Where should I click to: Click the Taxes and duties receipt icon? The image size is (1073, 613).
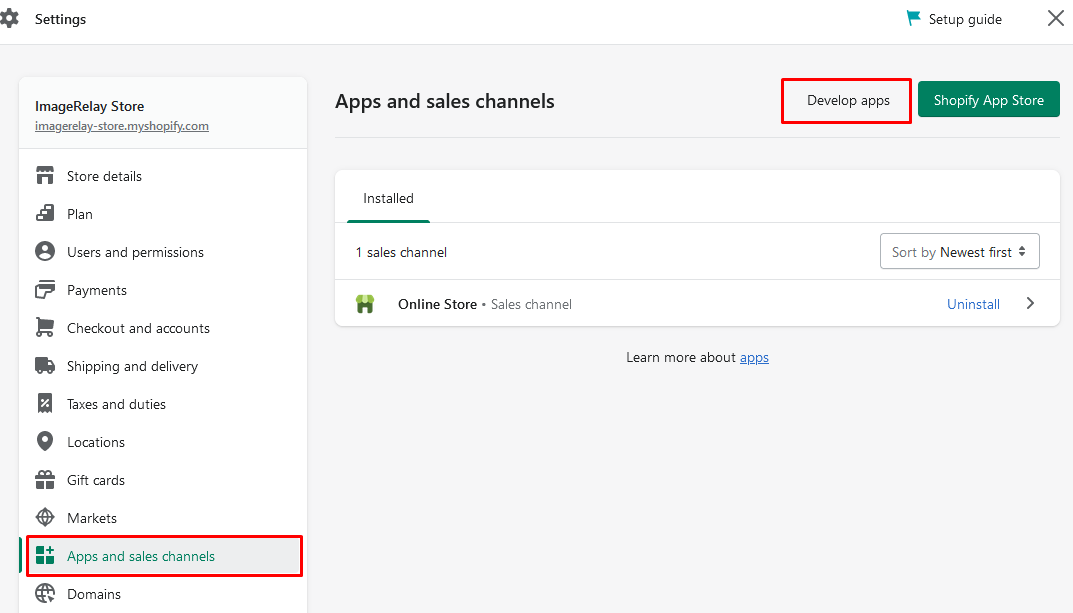[x=44, y=404]
